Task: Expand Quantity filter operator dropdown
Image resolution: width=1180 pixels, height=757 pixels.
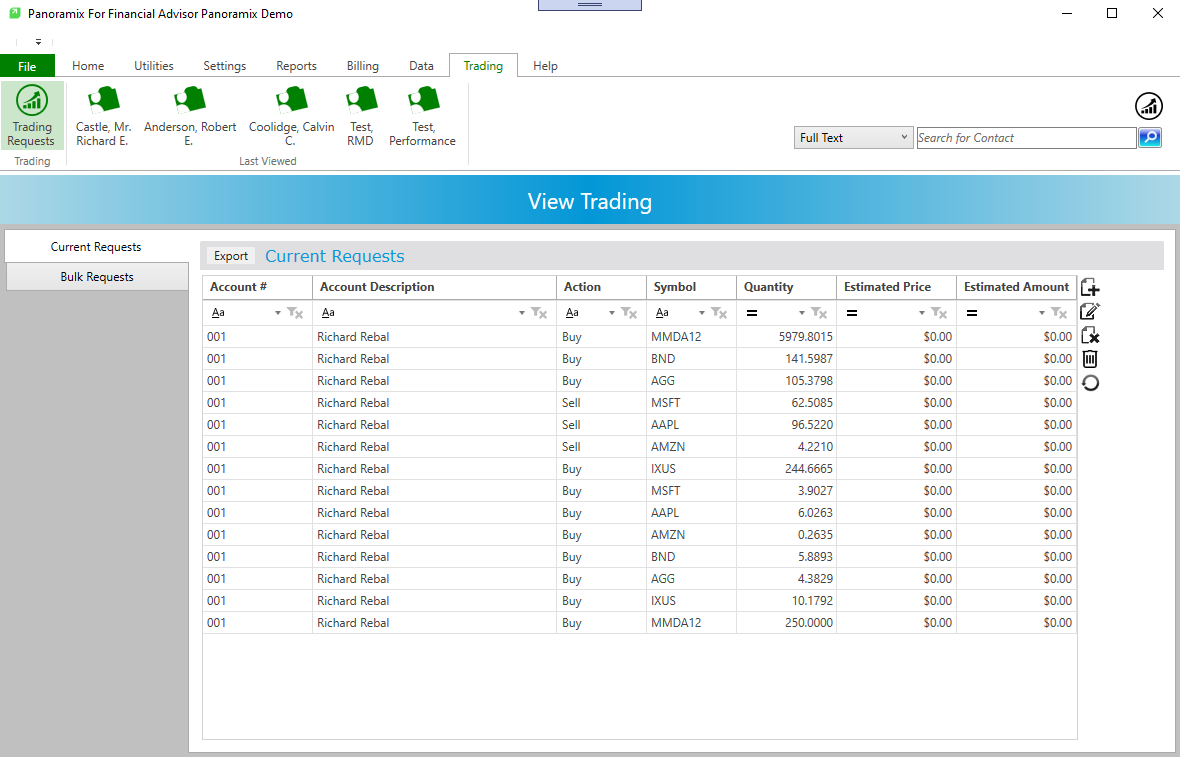Action: click(801, 312)
